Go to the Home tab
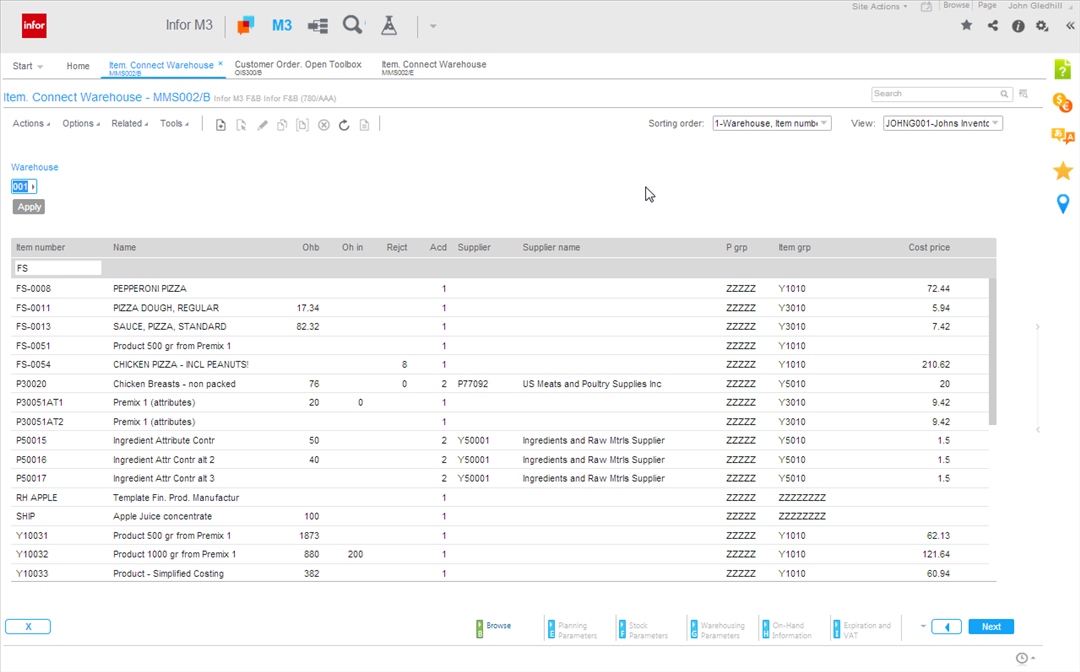Viewport: 1080px width, 672px height. point(78,67)
